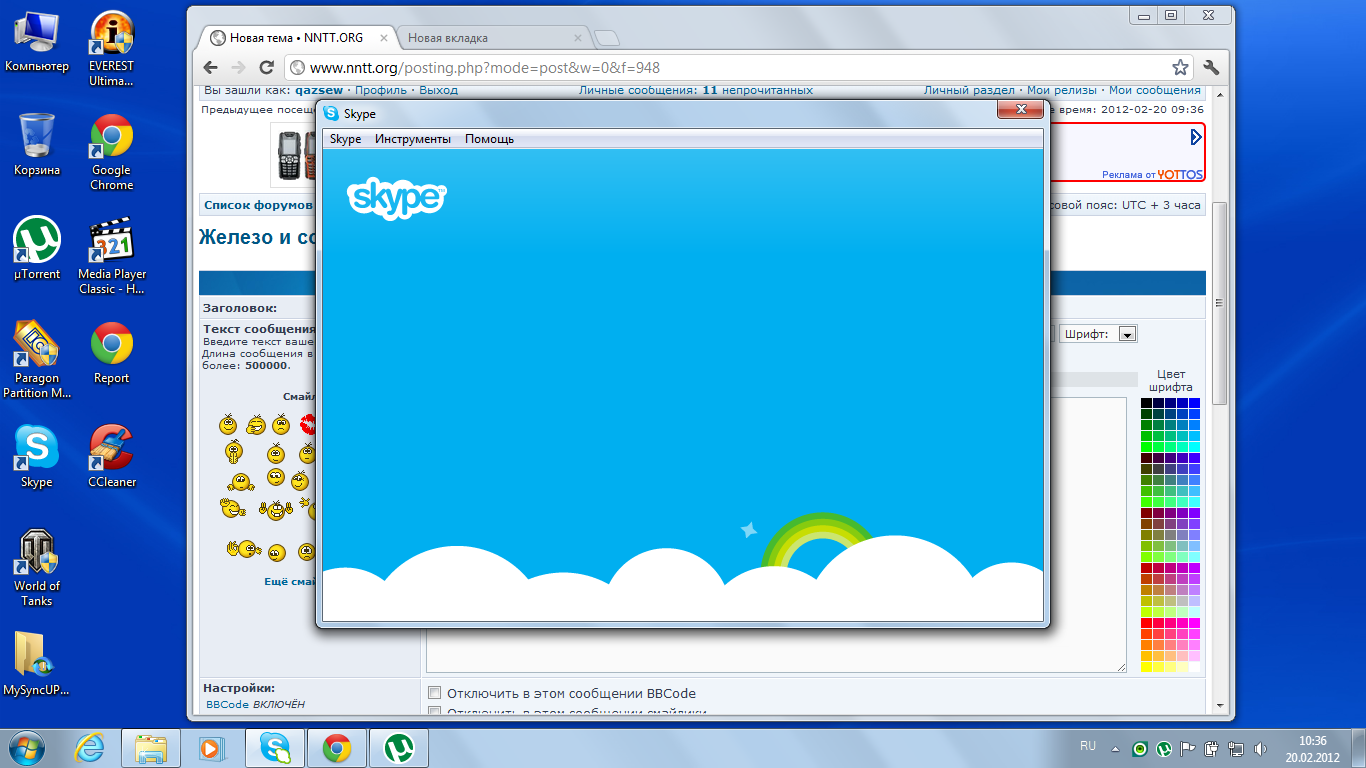Click the network tray icon
Viewport: 1366px width, 768px height.
1236,748
